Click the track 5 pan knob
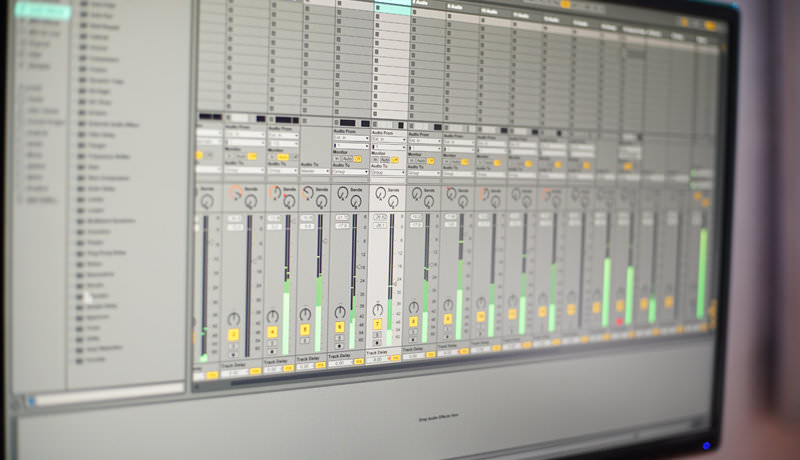The width and height of the screenshot is (800, 460). pos(305,314)
